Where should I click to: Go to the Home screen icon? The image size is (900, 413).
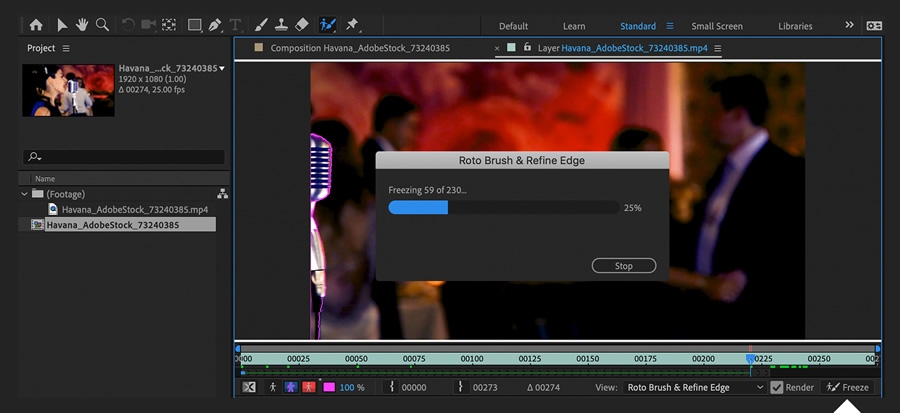(x=36, y=25)
